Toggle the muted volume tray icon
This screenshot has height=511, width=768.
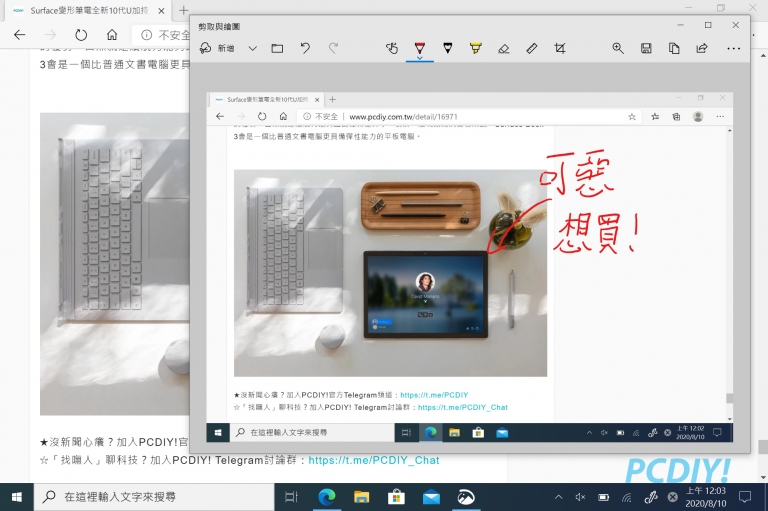(580, 497)
